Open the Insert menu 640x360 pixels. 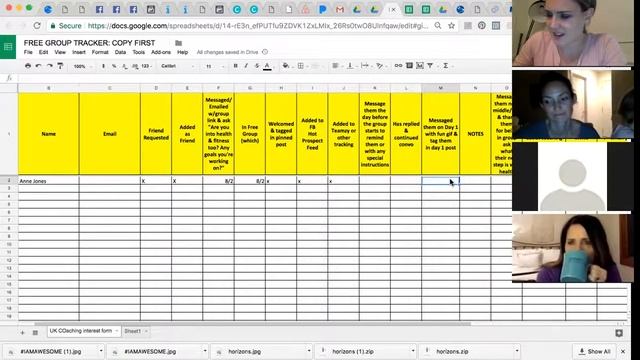click(x=79, y=52)
